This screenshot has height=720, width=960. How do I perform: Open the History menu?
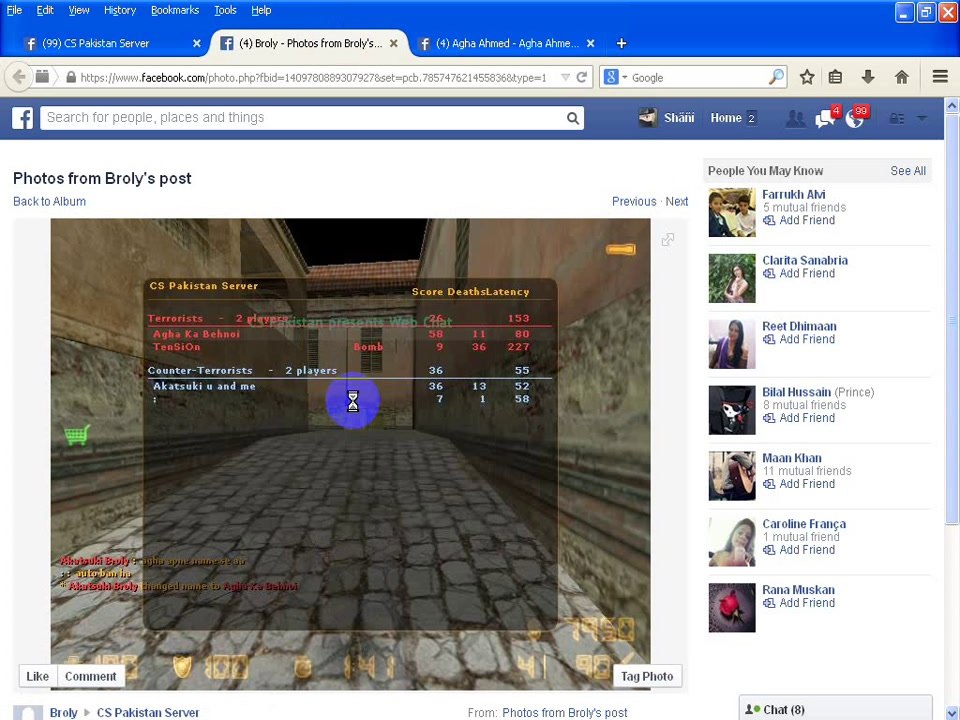pos(120,10)
